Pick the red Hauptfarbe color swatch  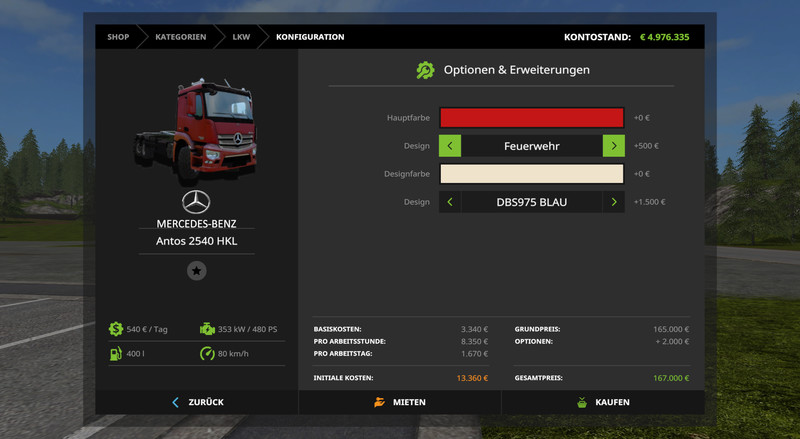[531, 118]
